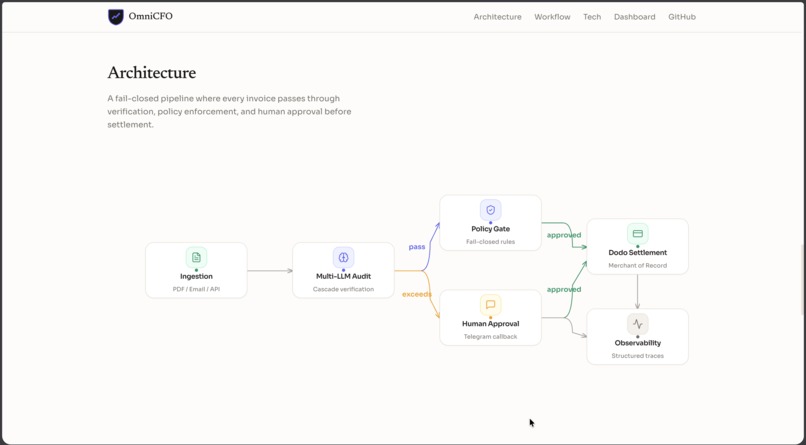Click the 'PDF / Email / API' subtitle
Image resolution: width=806 pixels, height=445 pixels.
point(196,289)
